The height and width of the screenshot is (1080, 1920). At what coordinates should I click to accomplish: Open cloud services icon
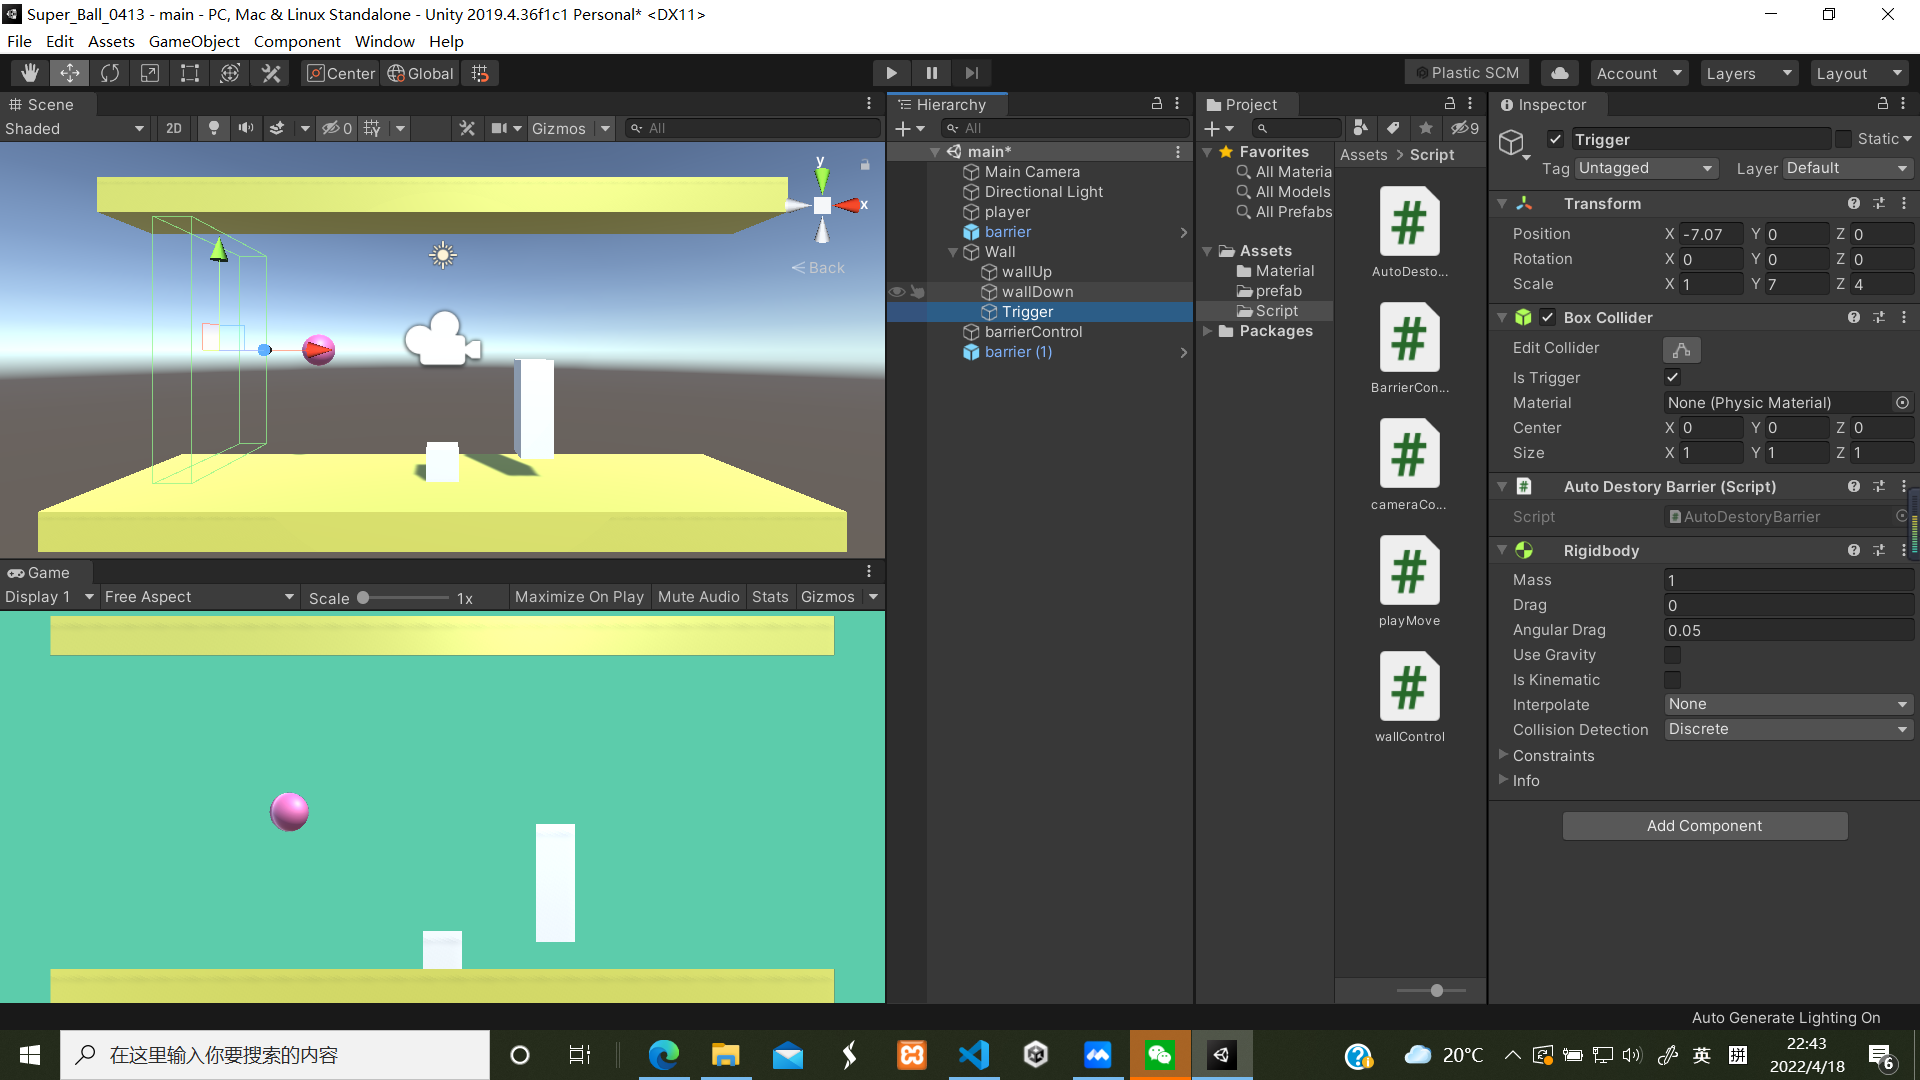(x=1560, y=73)
